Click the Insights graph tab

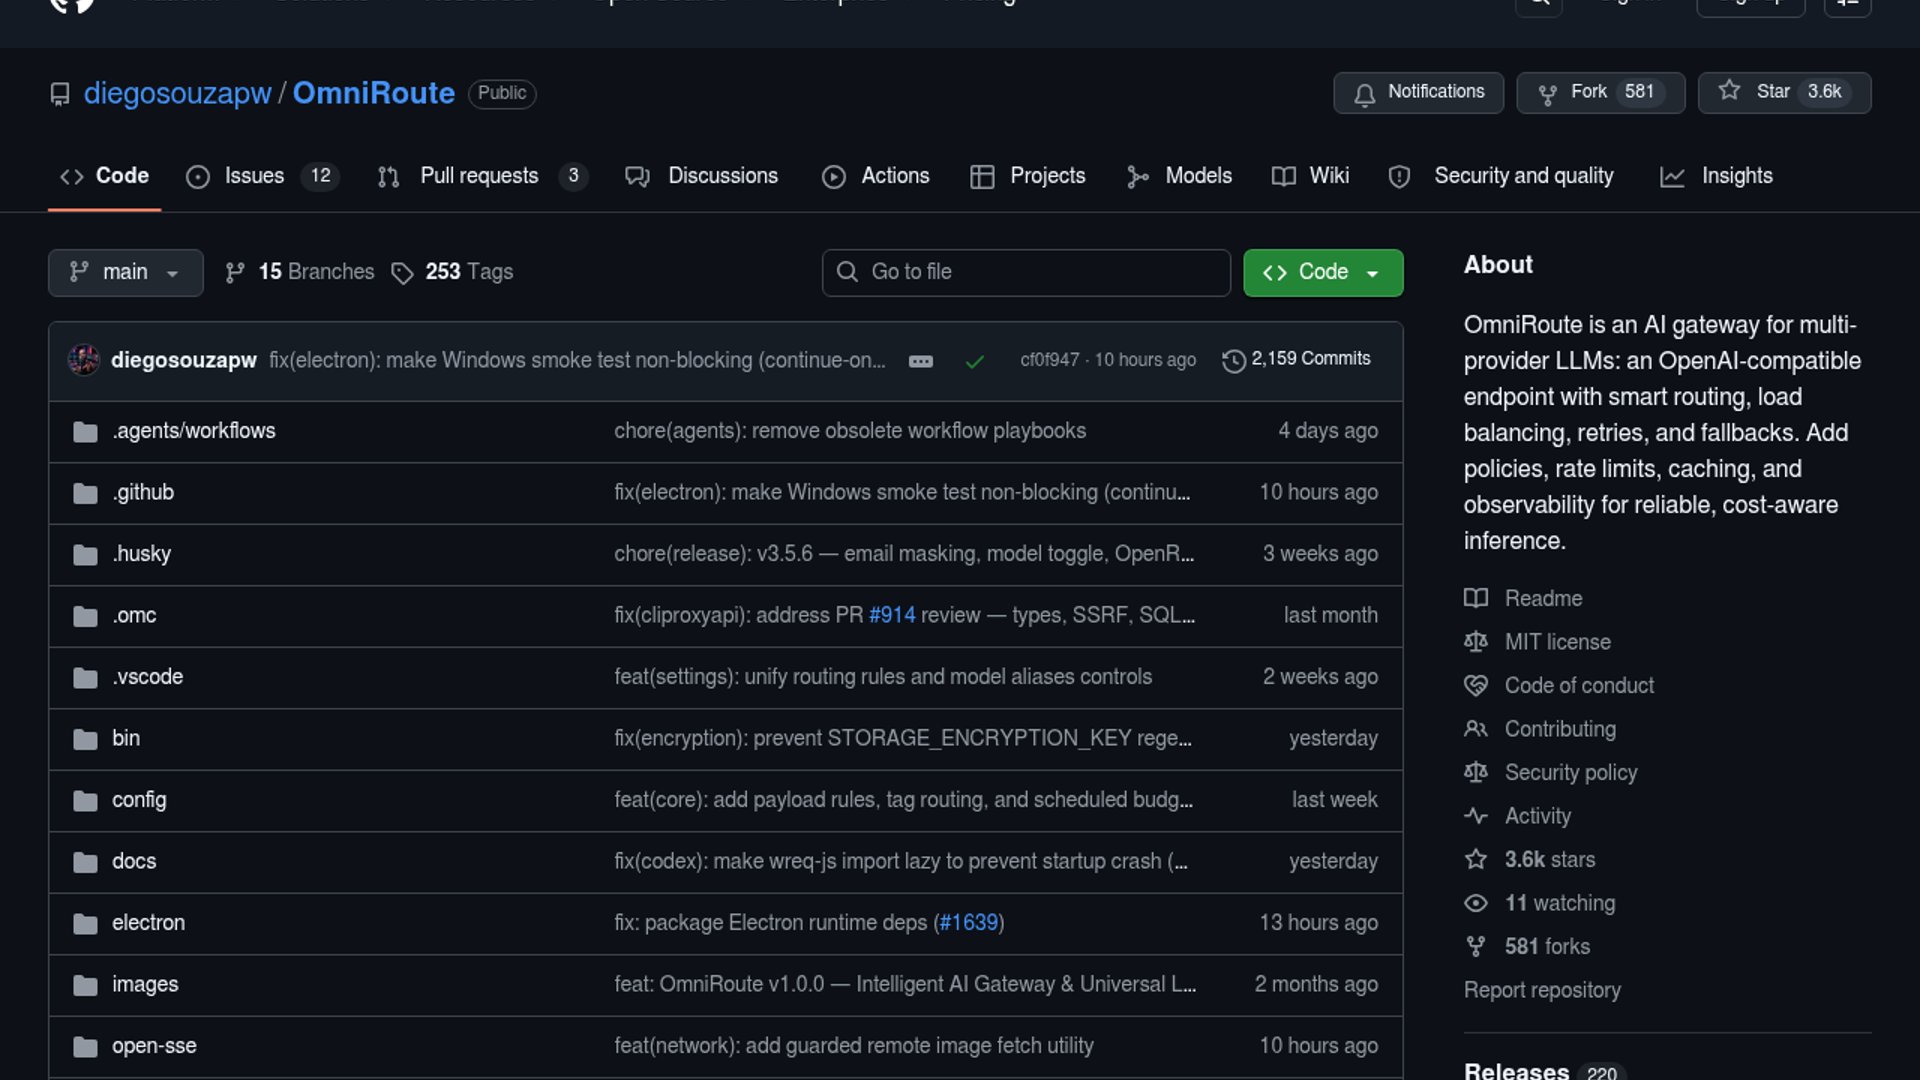(1736, 176)
